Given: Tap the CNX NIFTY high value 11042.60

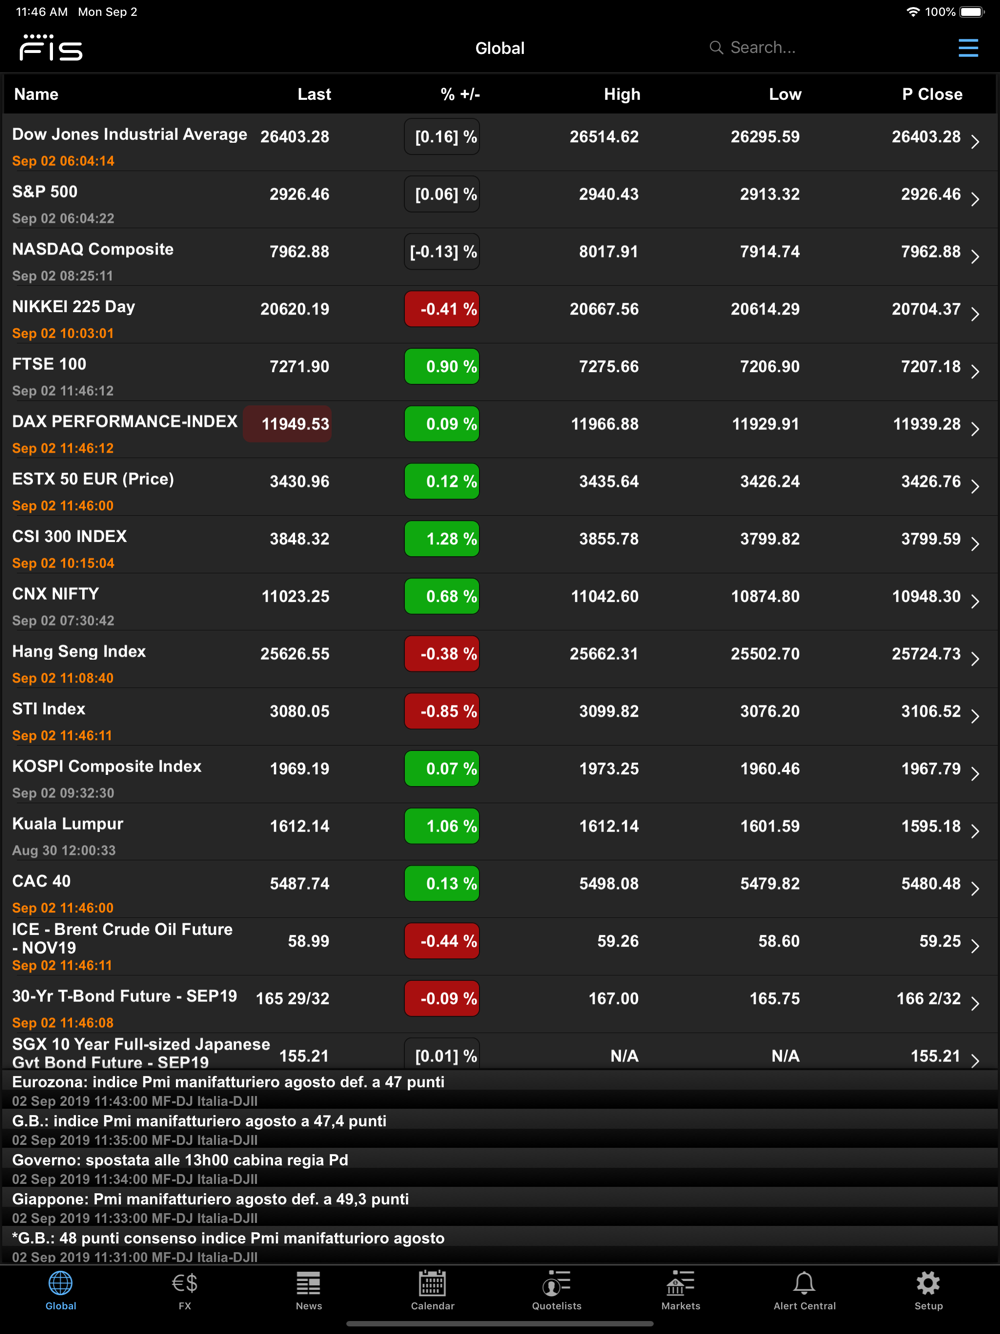Looking at the screenshot, I should 605,596.
